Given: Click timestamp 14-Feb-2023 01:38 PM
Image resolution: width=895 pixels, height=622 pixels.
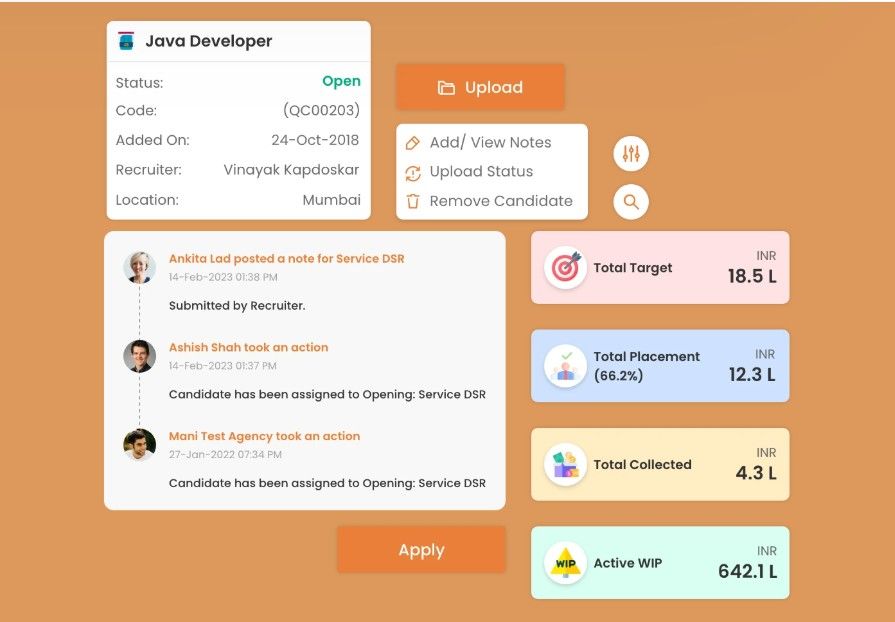Looking at the screenshot, I should click(x=223, y=277).
